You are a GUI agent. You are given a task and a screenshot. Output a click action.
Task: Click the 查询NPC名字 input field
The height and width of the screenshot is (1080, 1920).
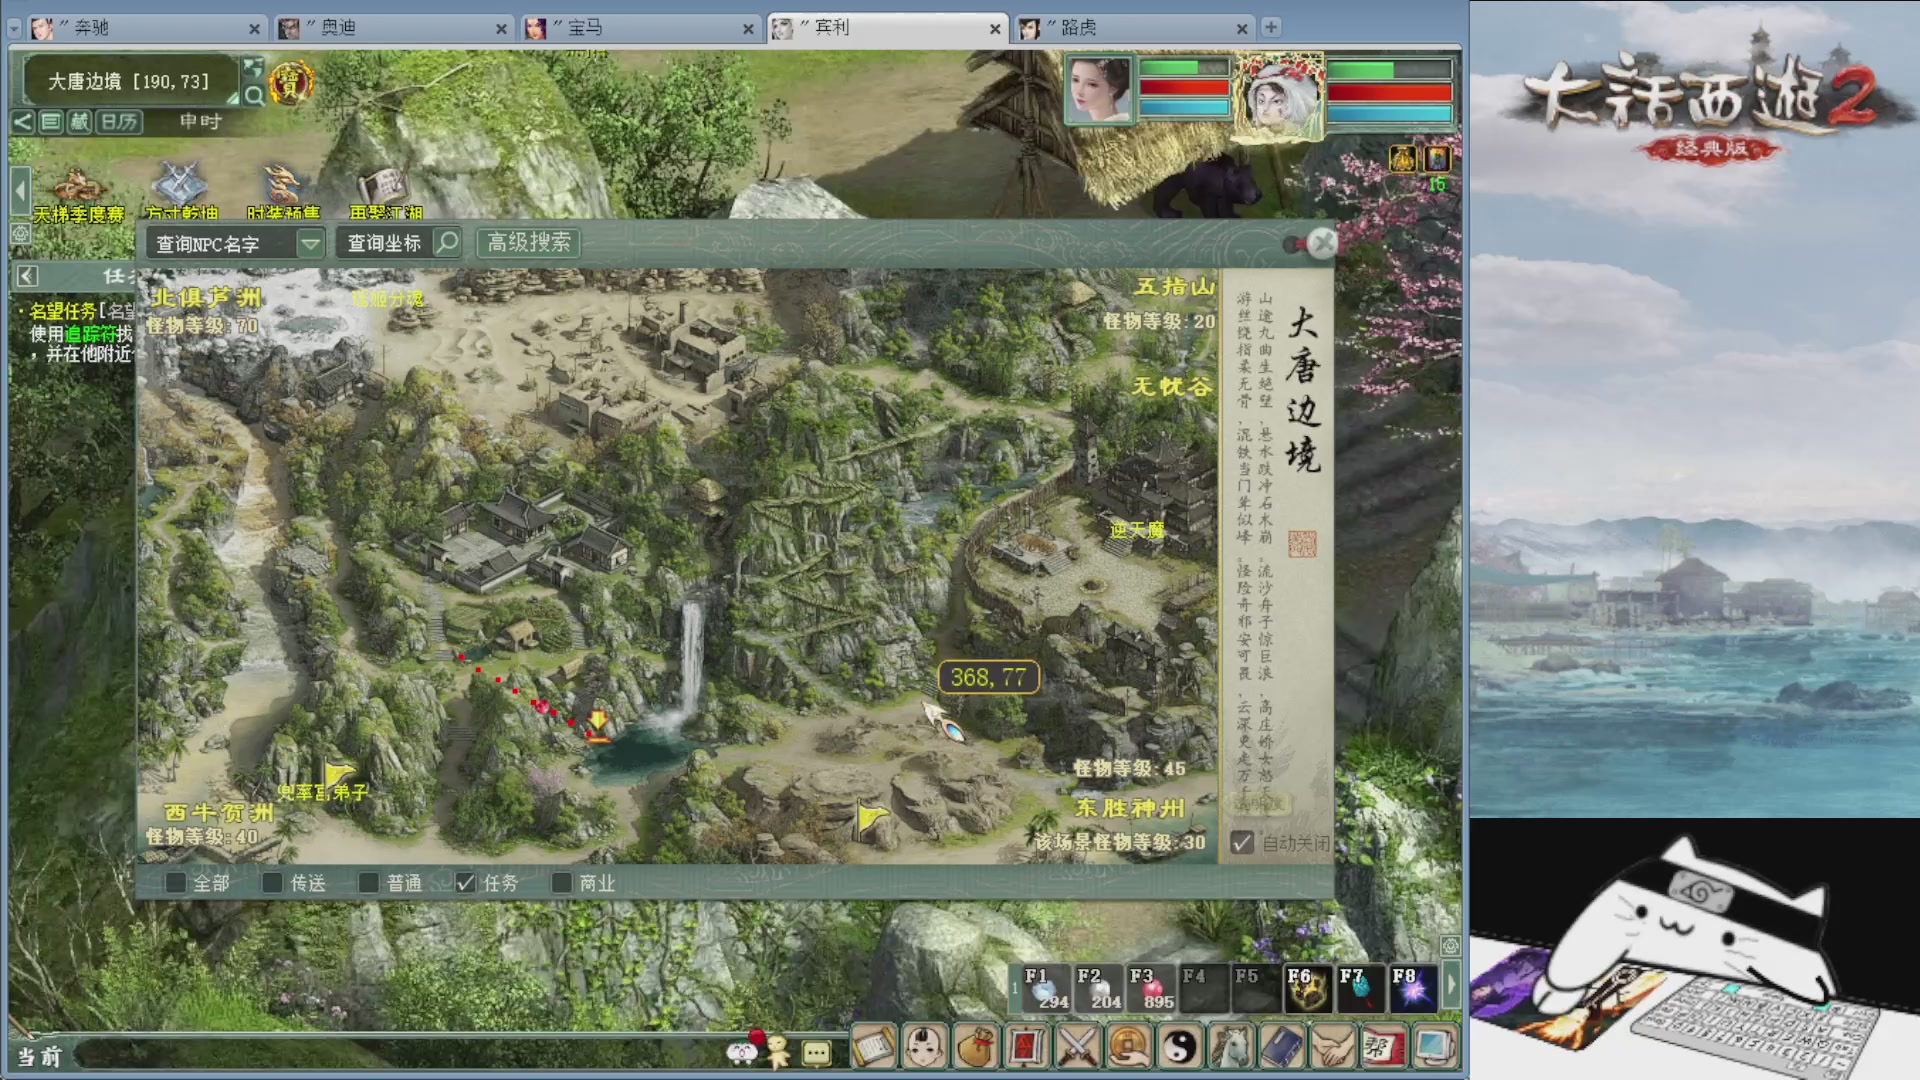222,244
